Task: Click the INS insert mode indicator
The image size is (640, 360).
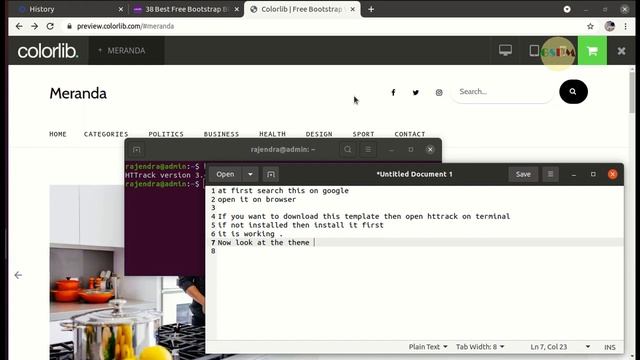Action: [610, 347]
